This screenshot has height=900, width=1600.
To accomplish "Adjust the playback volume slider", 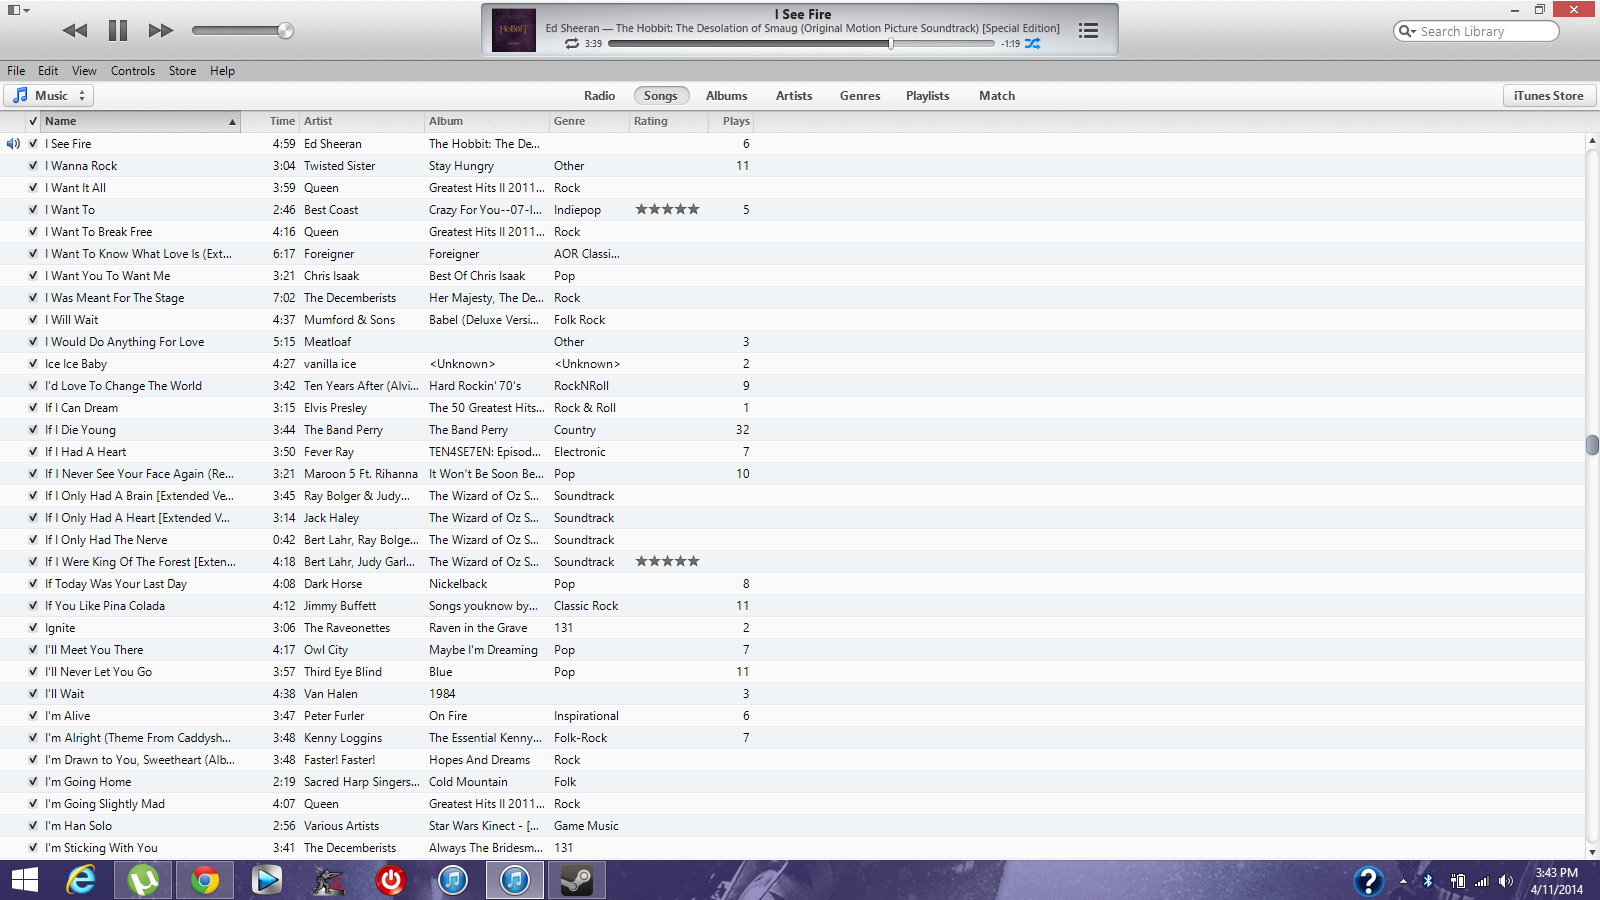I will tap(242, 31).
